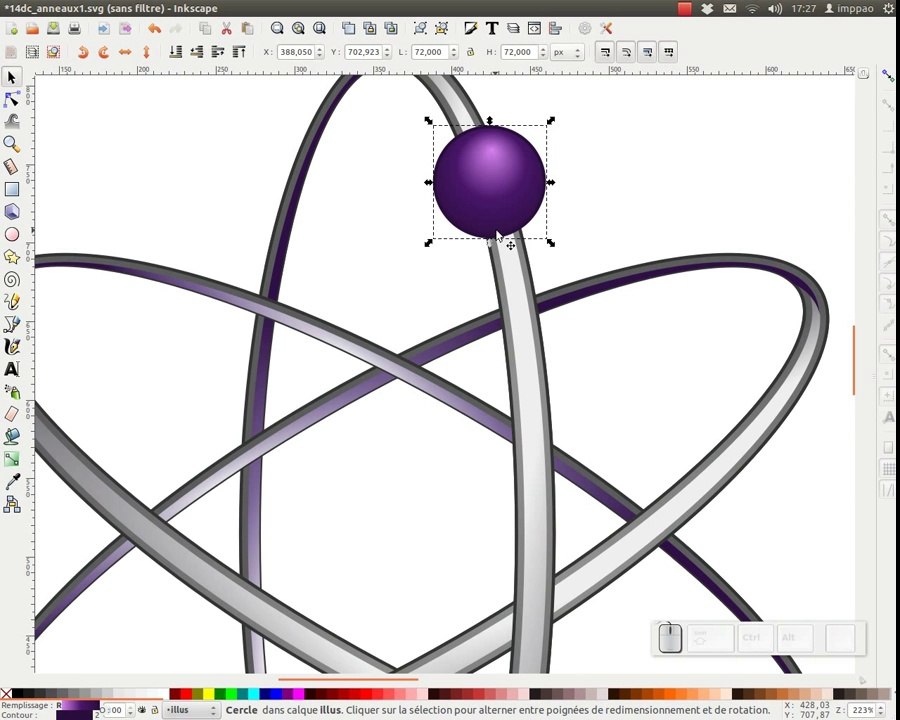900x720 pixels.
Task: Click the no-color X swatch
Action: click(x=6, y=694)
